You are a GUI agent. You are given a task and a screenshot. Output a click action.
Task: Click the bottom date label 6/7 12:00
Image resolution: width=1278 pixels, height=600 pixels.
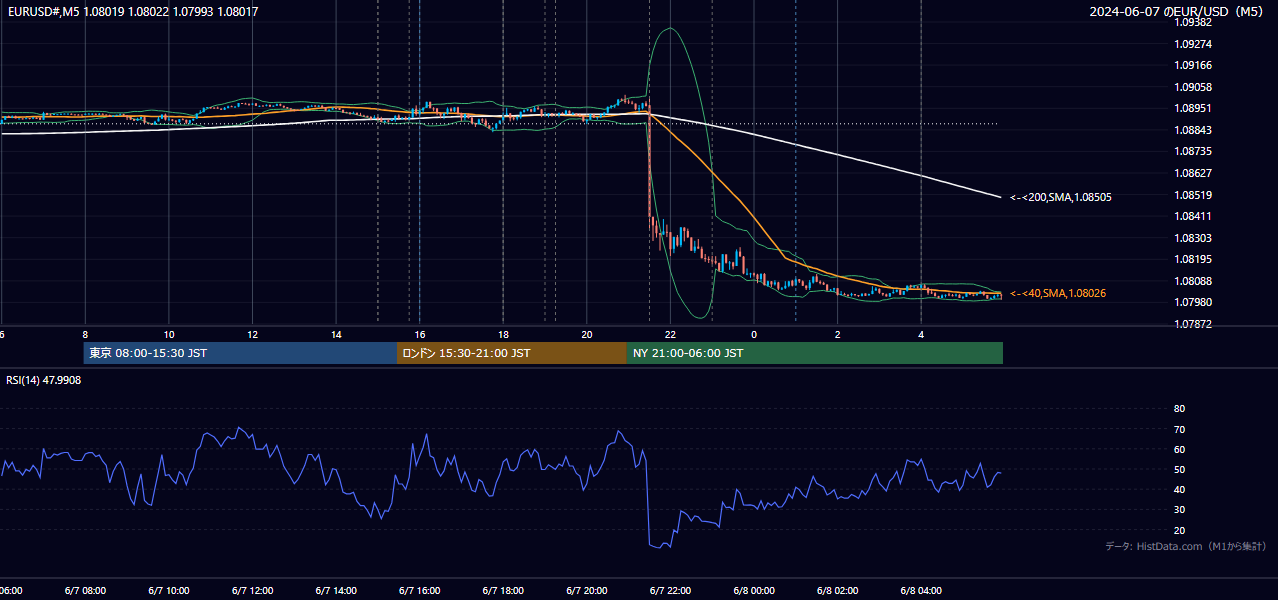[252, 591]
